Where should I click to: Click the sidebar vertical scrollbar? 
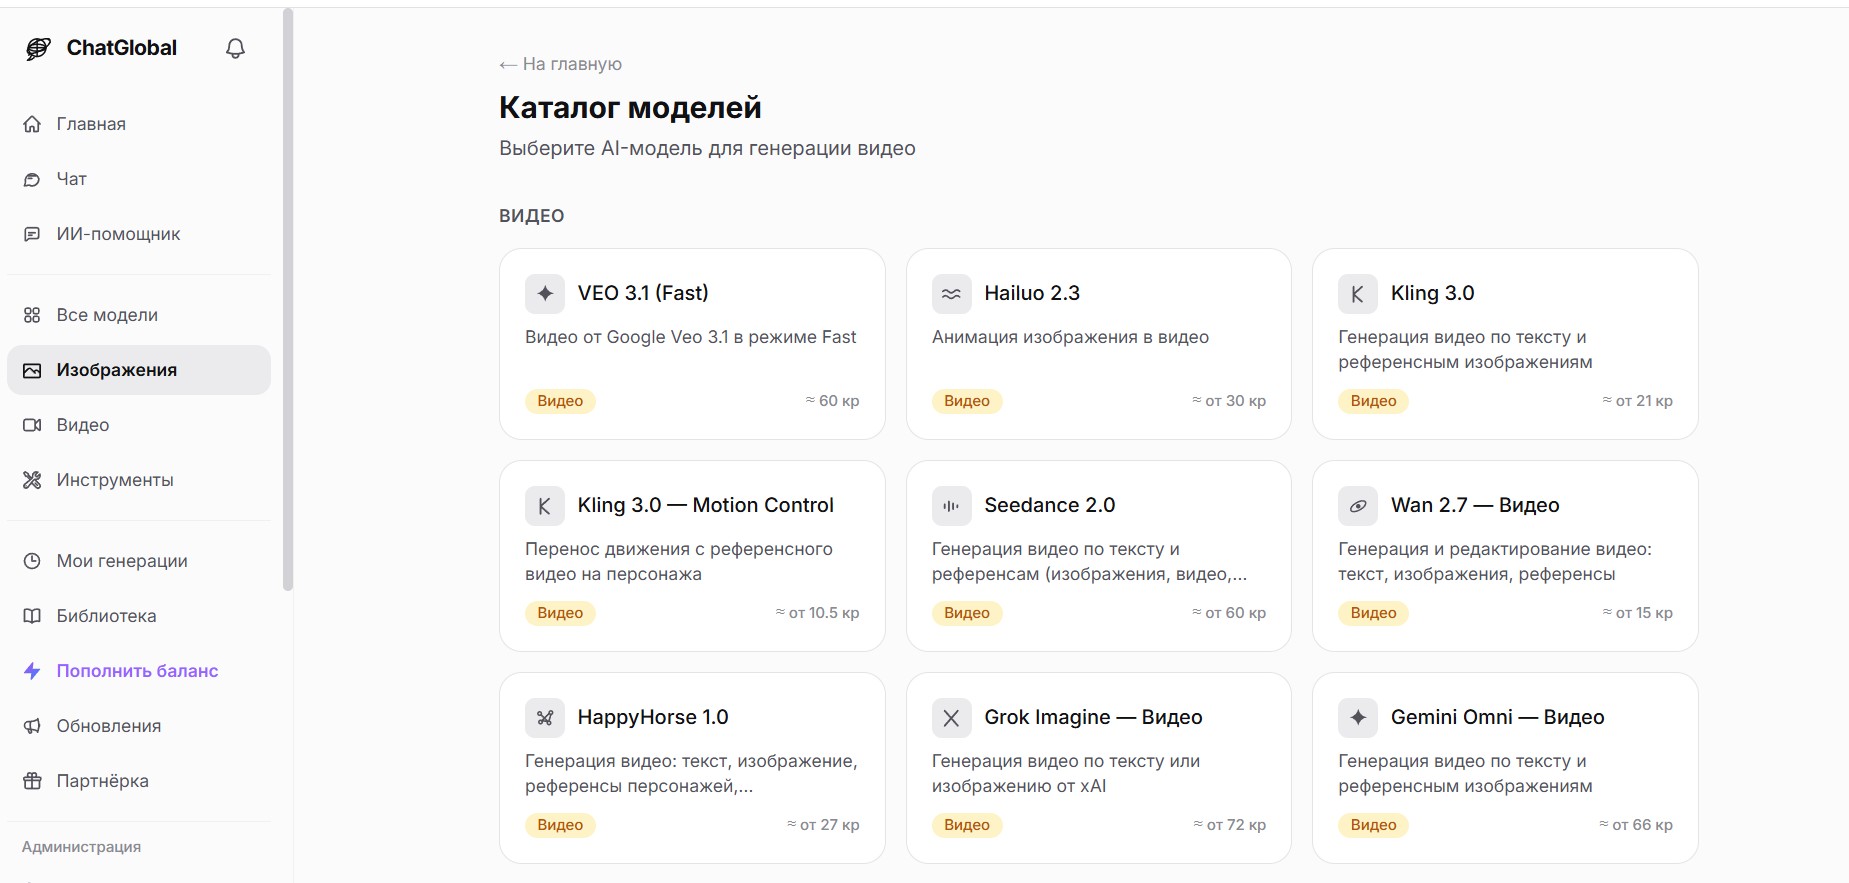[288, 300]
